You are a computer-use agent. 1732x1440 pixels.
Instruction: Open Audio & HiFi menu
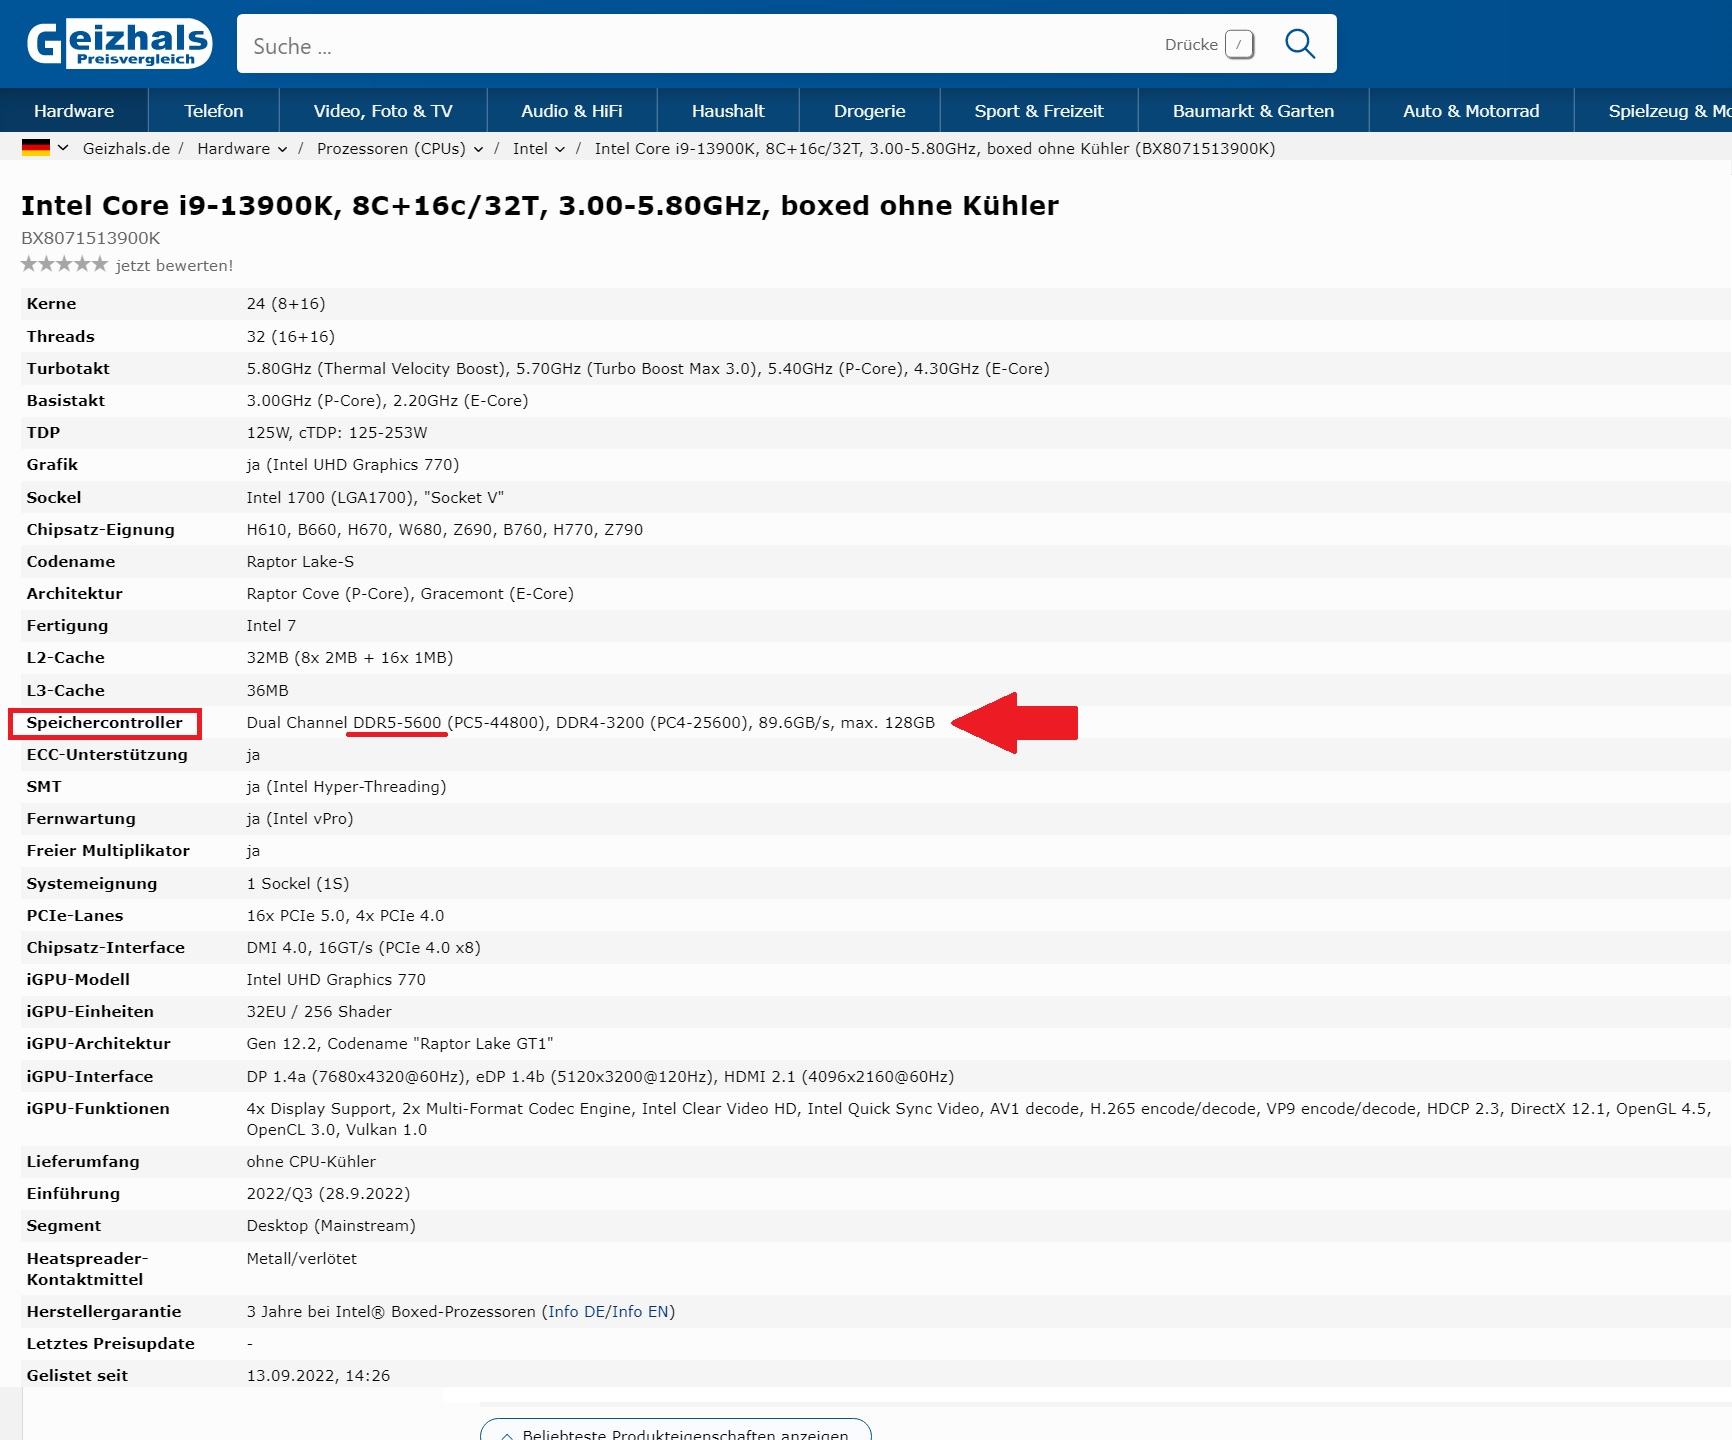point(572,111)
